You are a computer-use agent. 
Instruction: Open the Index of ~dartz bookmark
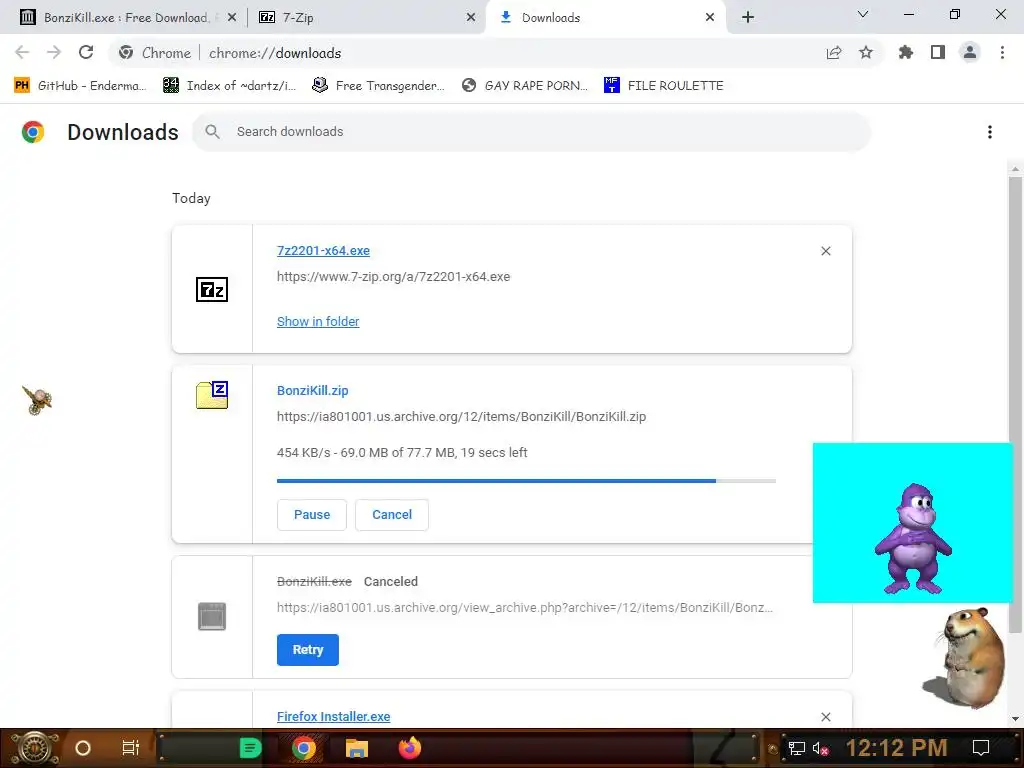click(x=229, y=86)
